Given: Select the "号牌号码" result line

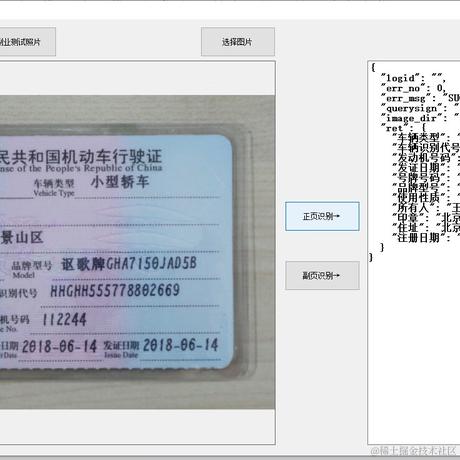Looking at the screenshot, I should [x=426, y=177].
